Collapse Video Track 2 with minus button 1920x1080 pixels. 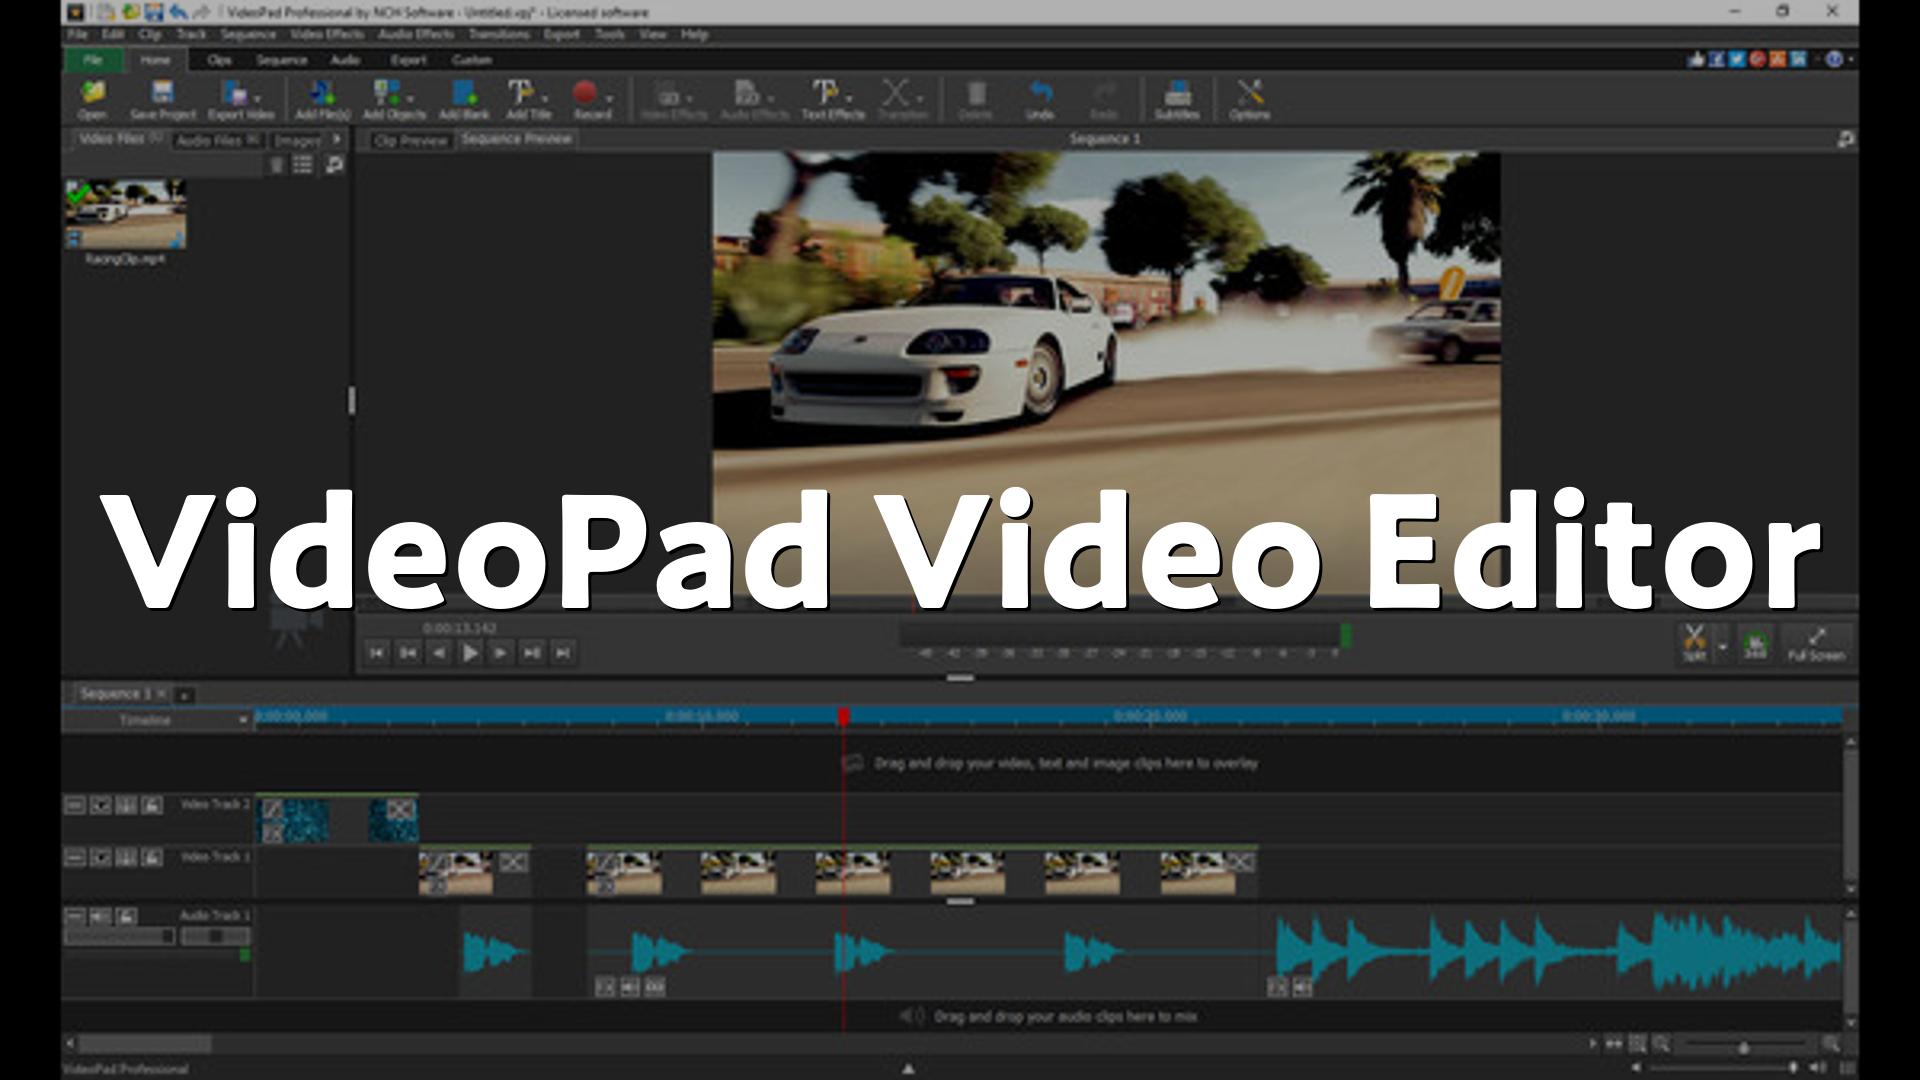pos(75,805)
